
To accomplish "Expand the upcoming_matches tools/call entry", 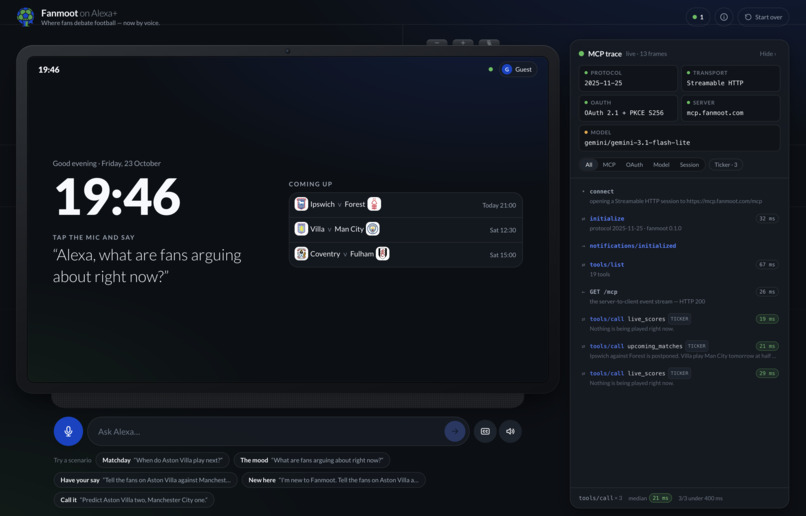I will click(680, 351).
